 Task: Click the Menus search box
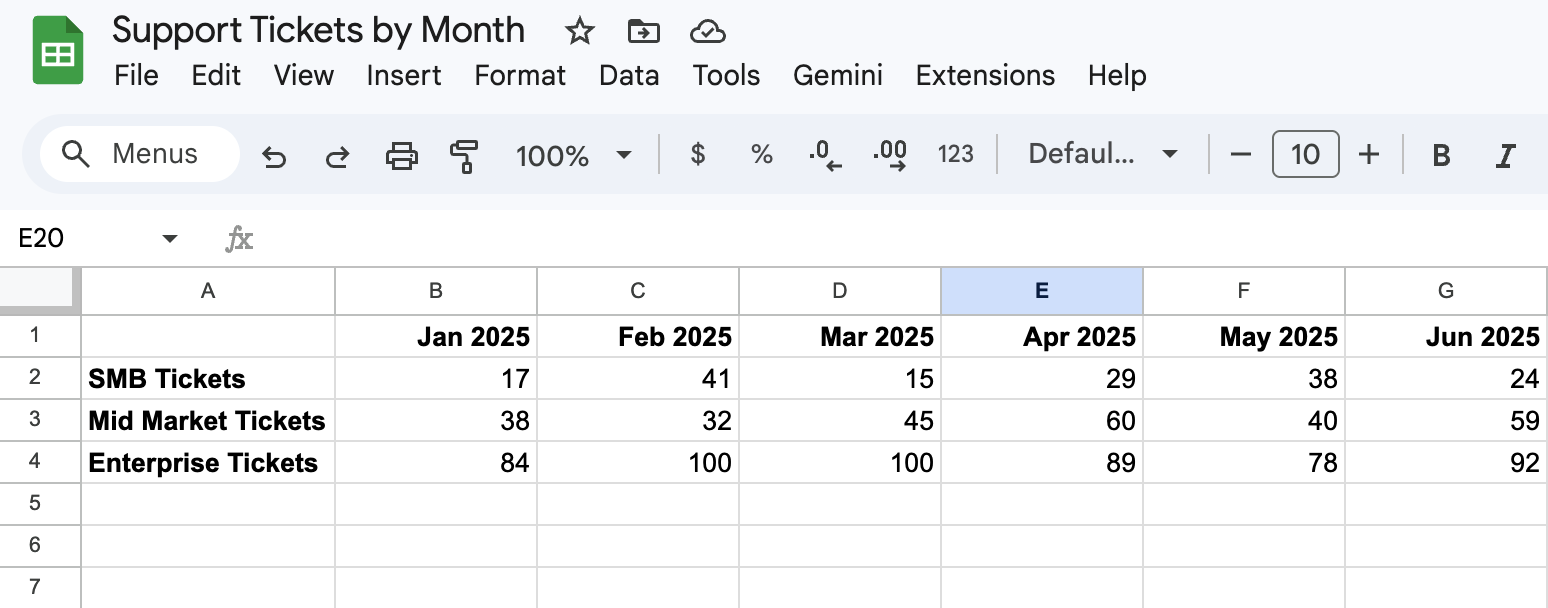pos(140,154)
